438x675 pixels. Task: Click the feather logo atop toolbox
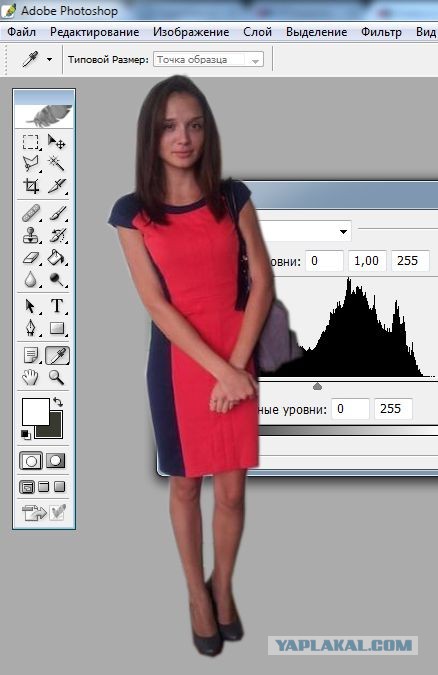coord(44,115)
